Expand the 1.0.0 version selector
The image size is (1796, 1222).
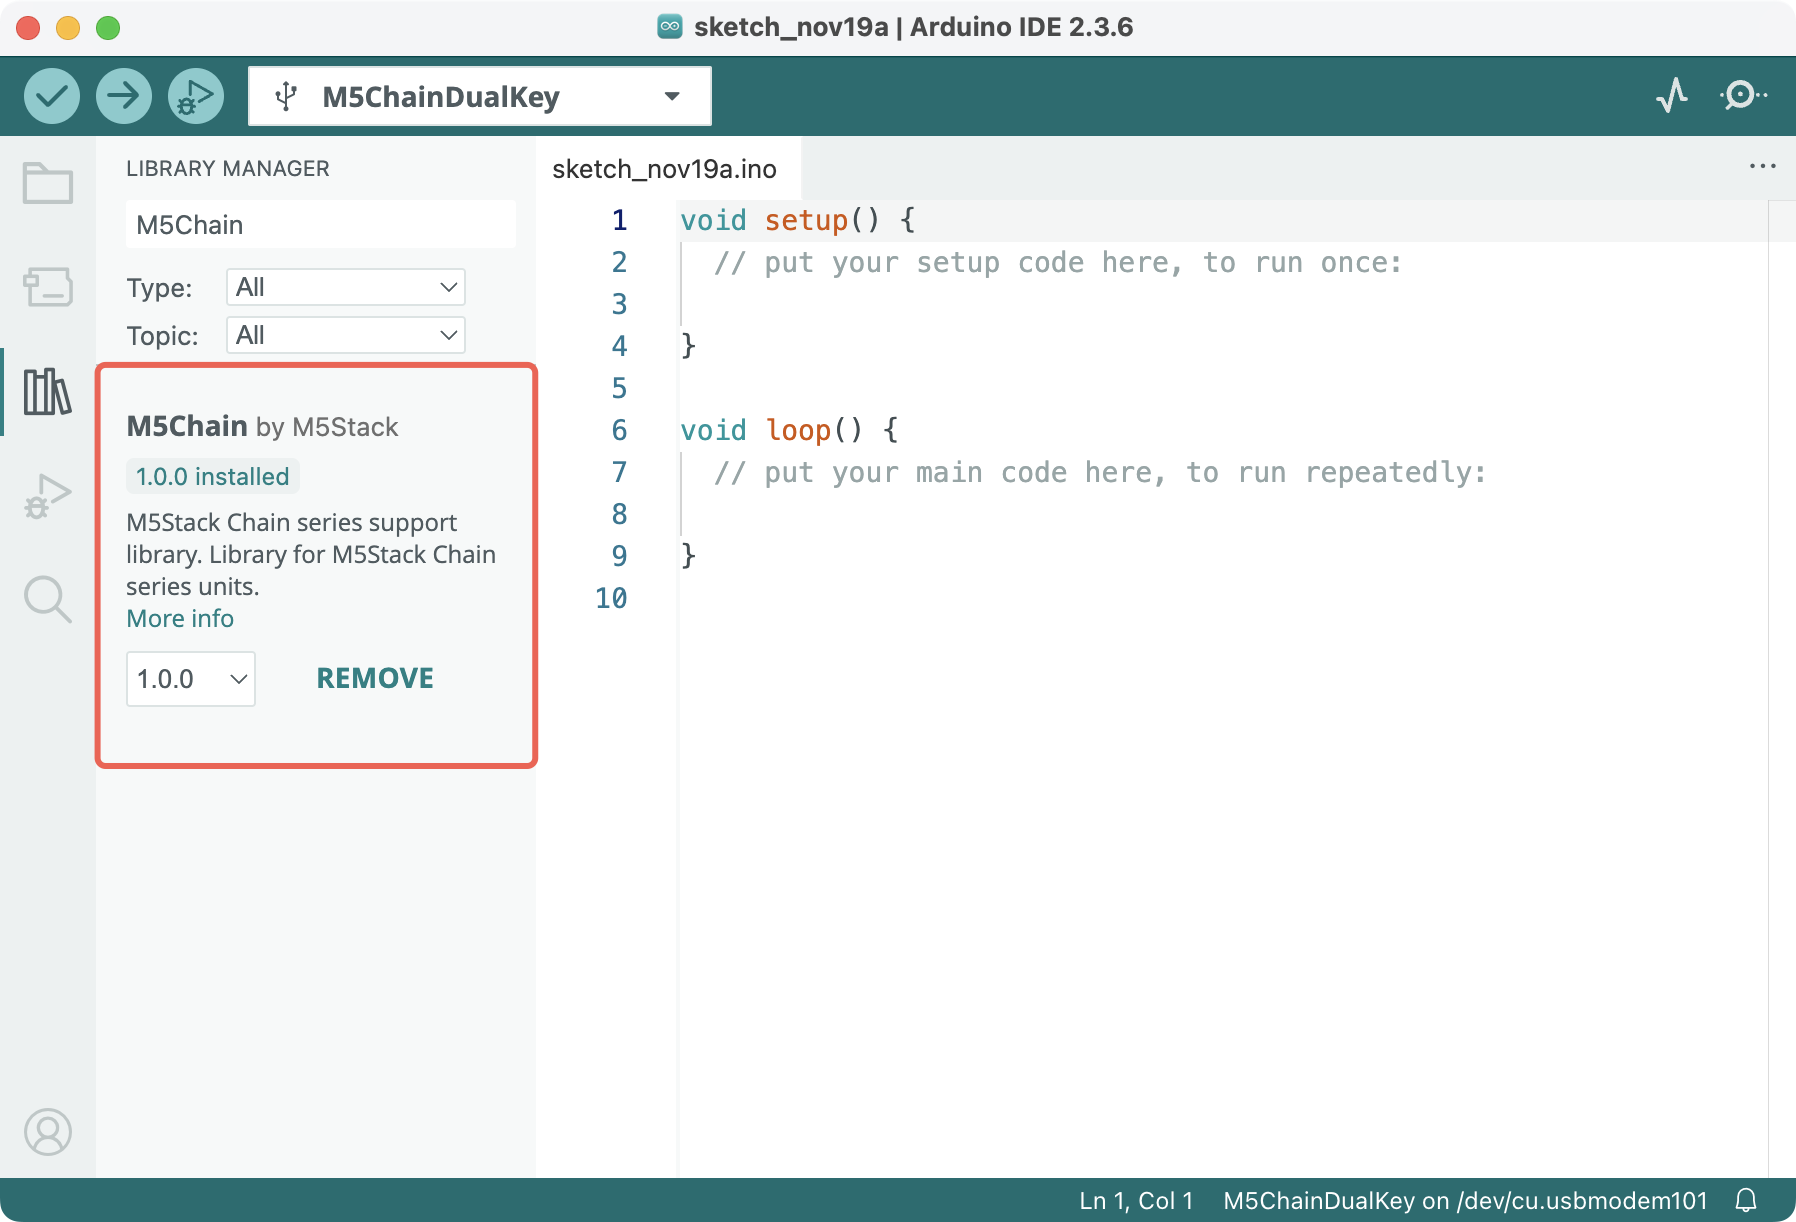click(191, 679)
